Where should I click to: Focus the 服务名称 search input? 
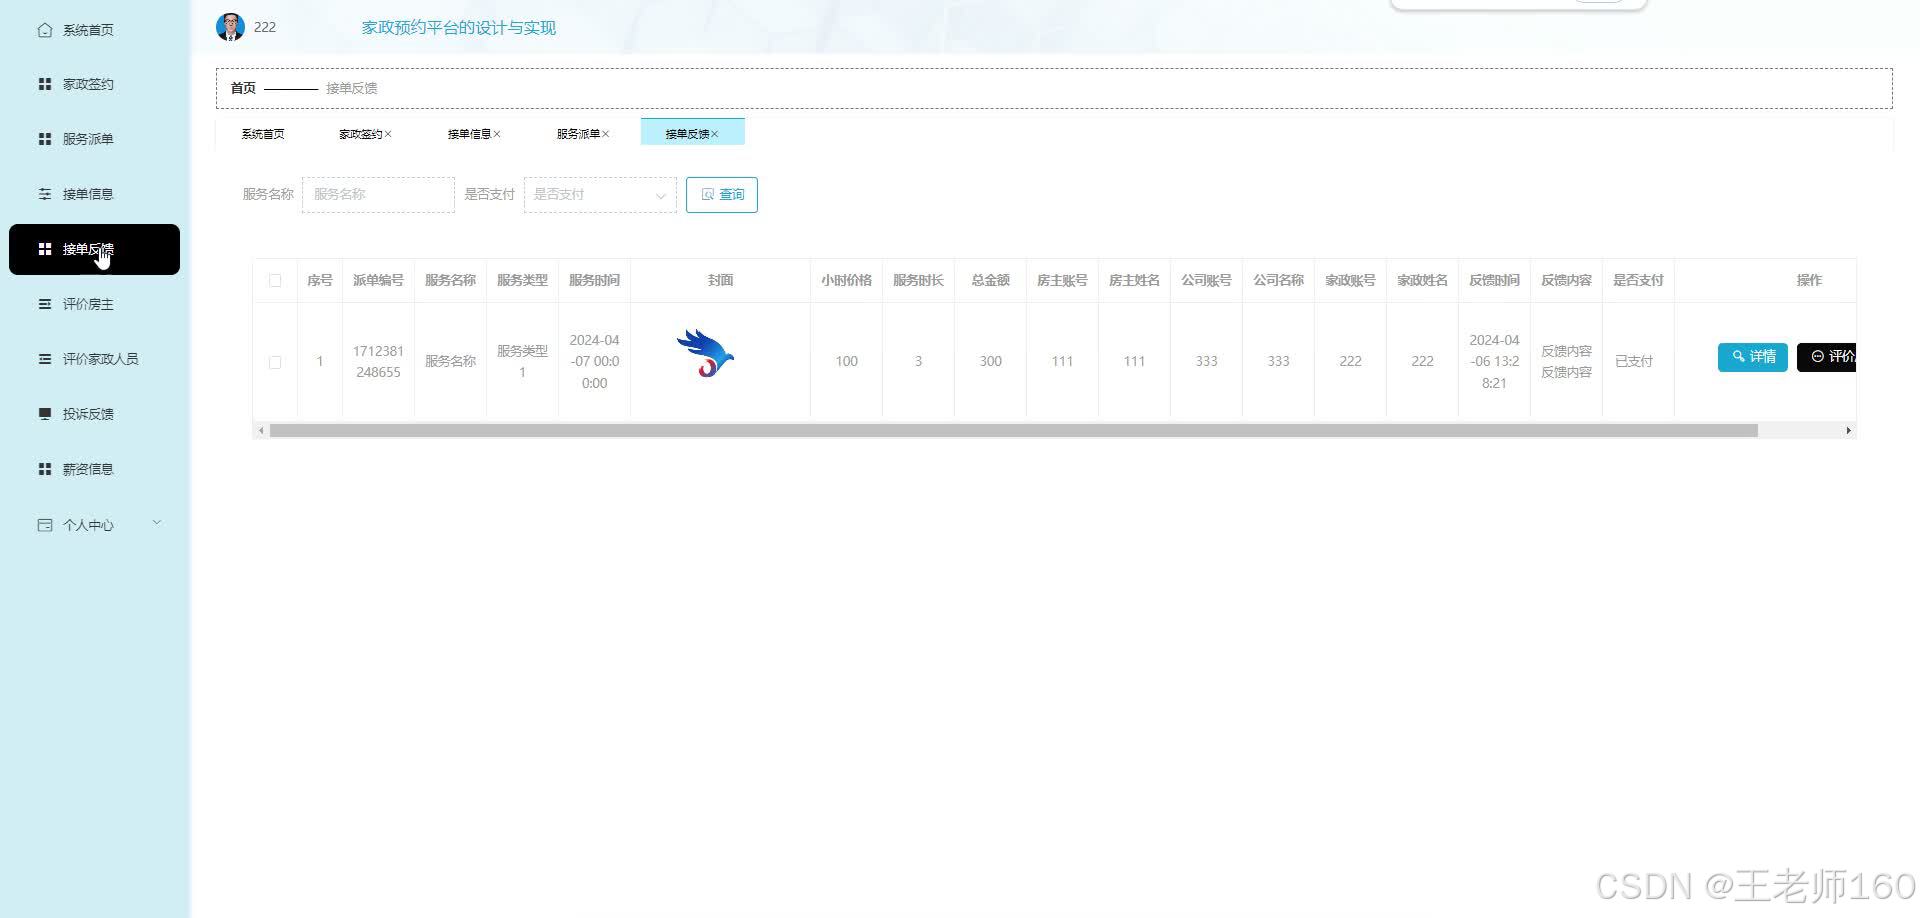[378, 195]
